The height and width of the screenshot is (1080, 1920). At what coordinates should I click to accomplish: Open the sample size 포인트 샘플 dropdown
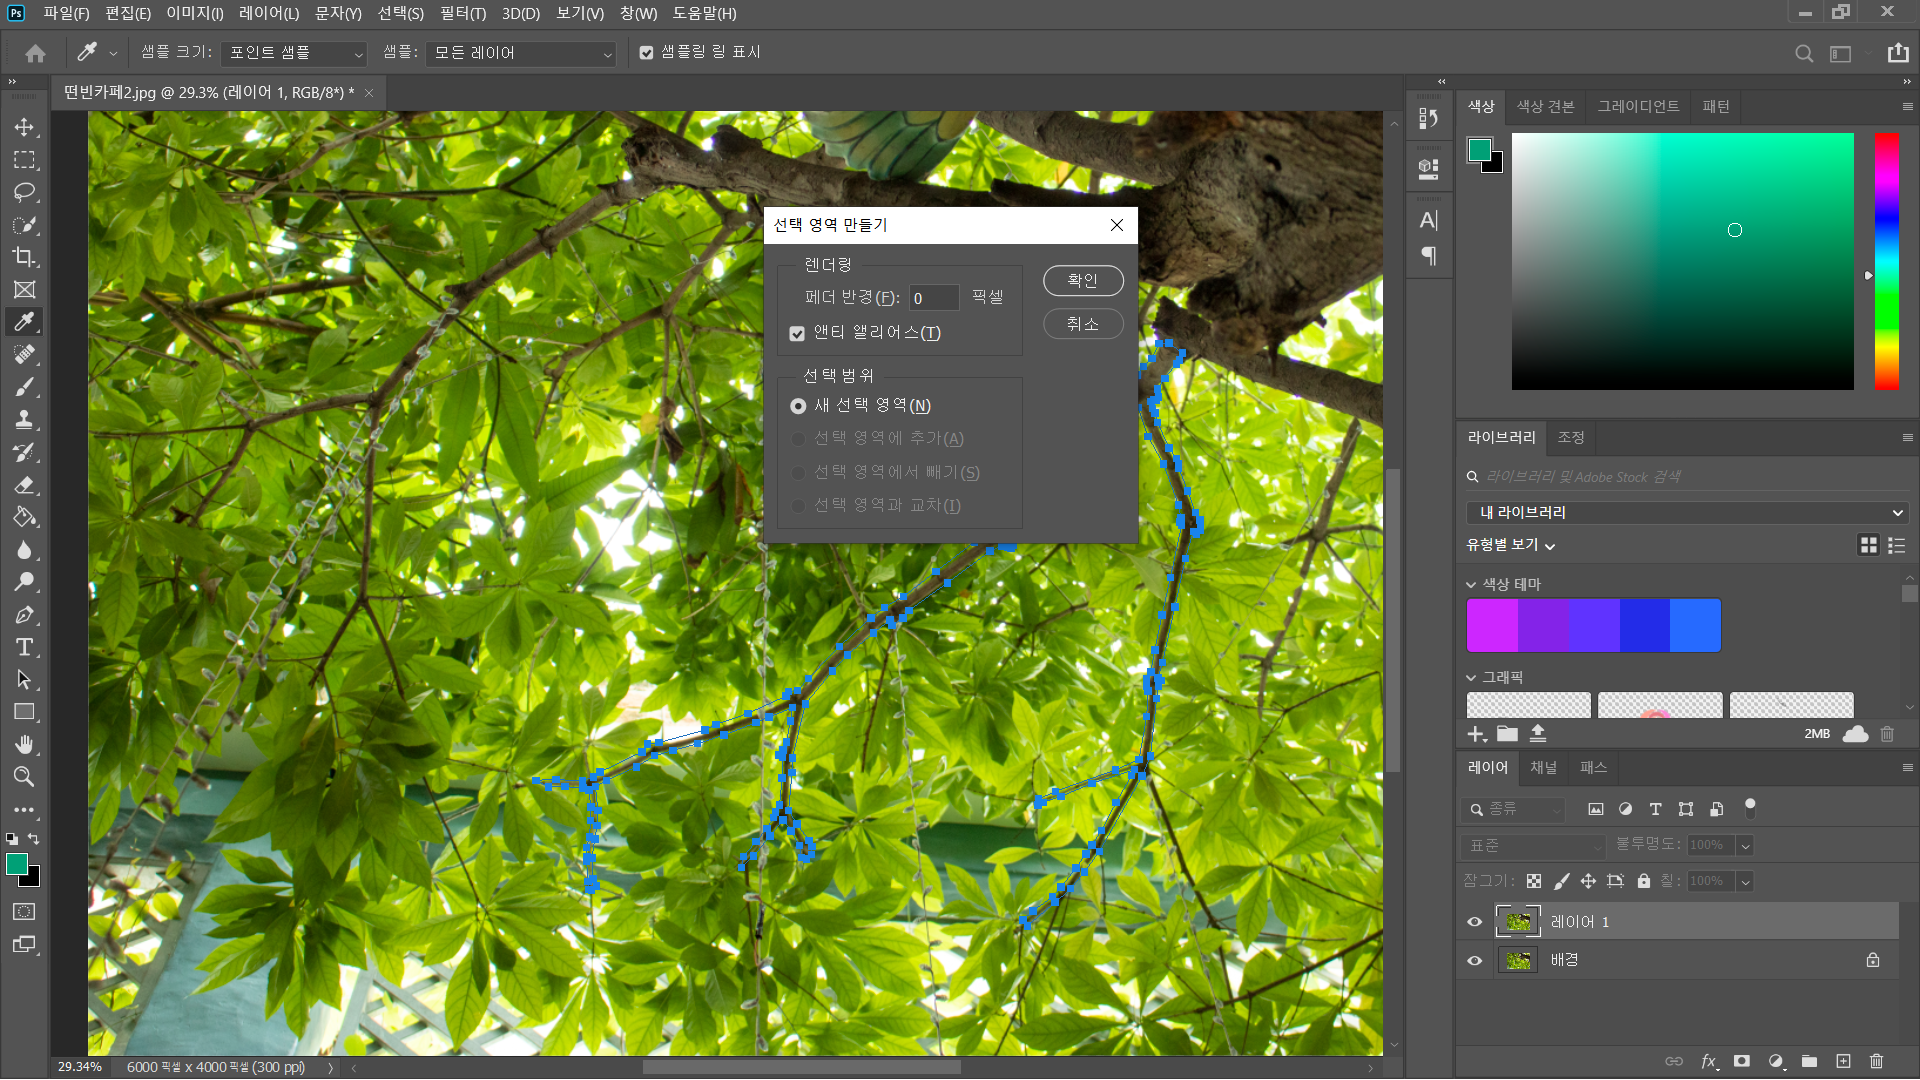(294, 53)
